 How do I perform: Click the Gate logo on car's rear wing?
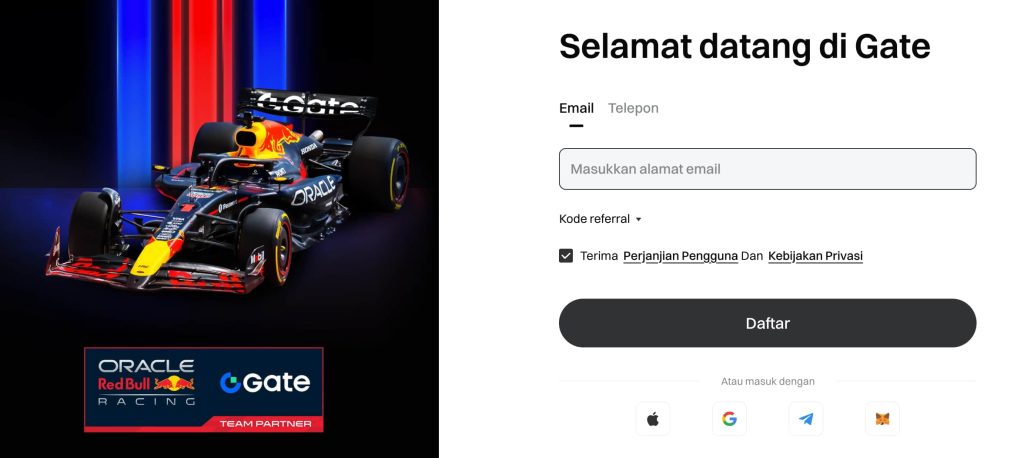point(307,103)
